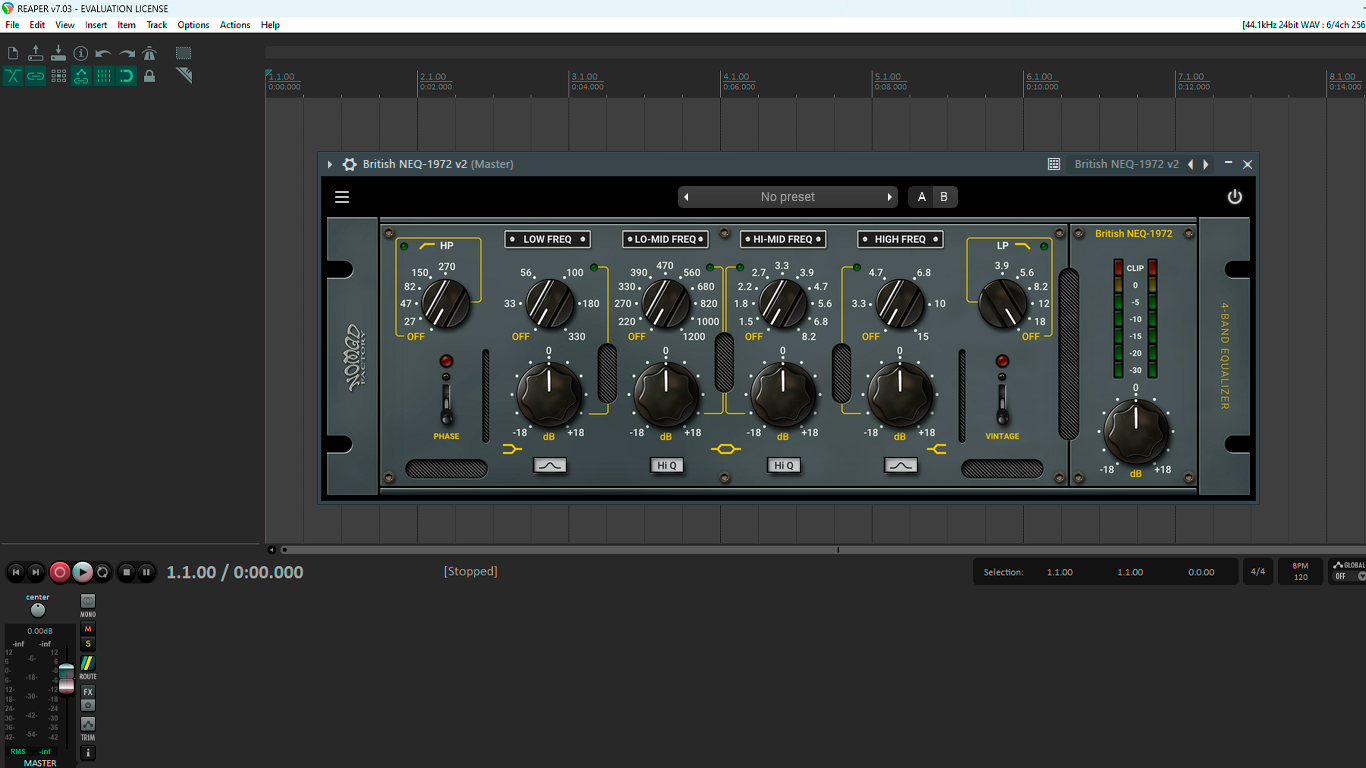This screenshot has width=1366, height=768.
Task: Click the Pause transport button
Action: coord(147,572)
